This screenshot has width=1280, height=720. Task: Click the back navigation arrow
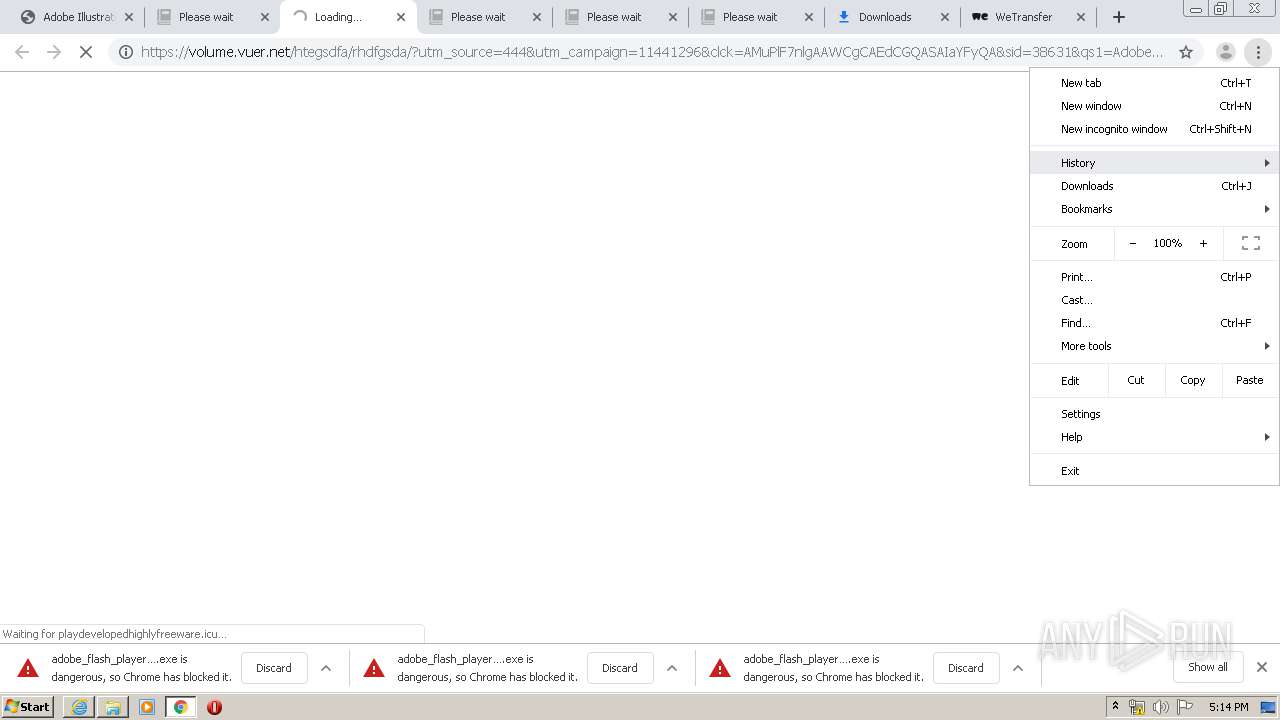[22, 52]
